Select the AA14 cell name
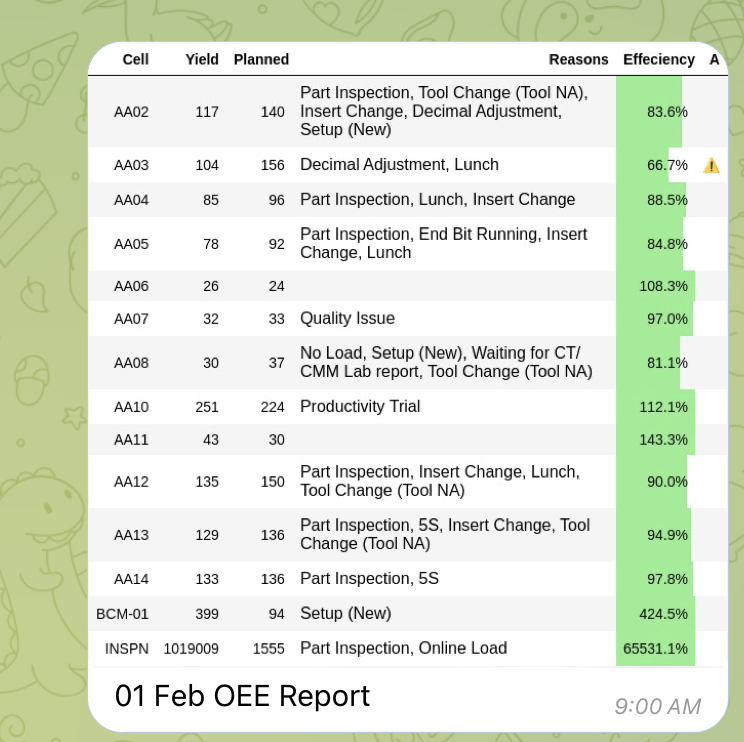 click(131, 579)
